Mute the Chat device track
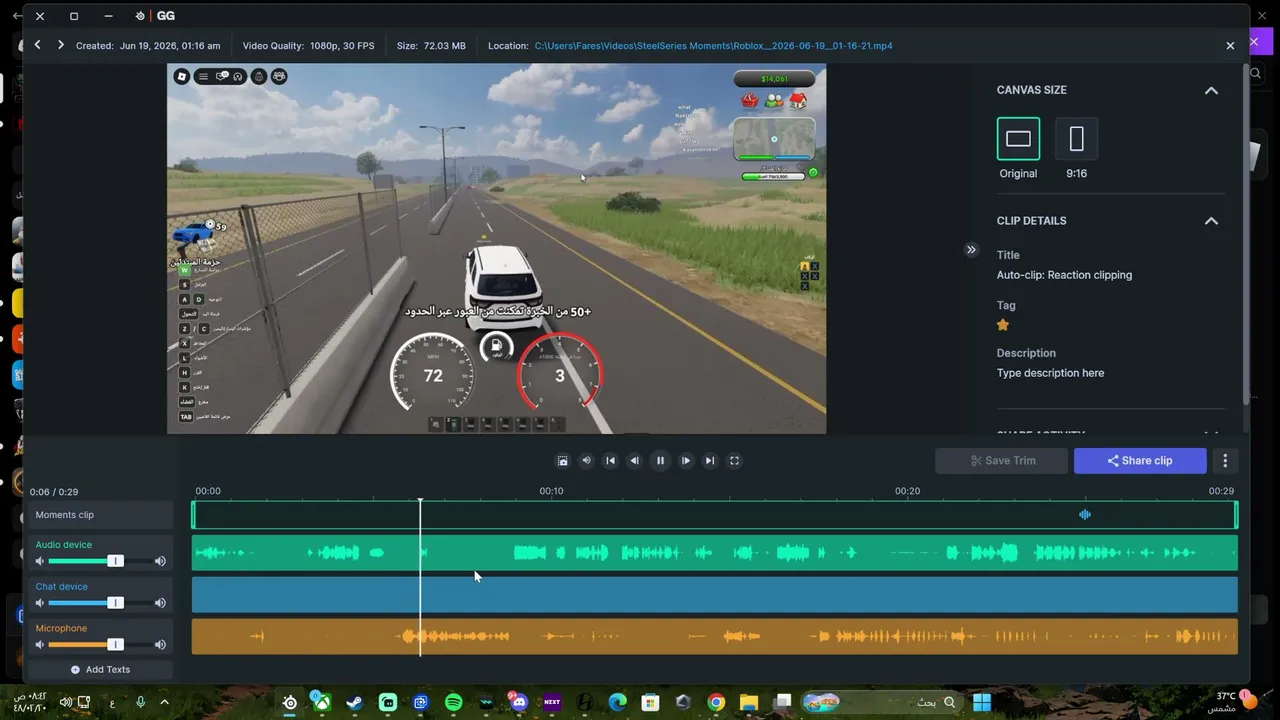Image resolution: width=1280 pixels, height=720 pixels. coord(40,603)
